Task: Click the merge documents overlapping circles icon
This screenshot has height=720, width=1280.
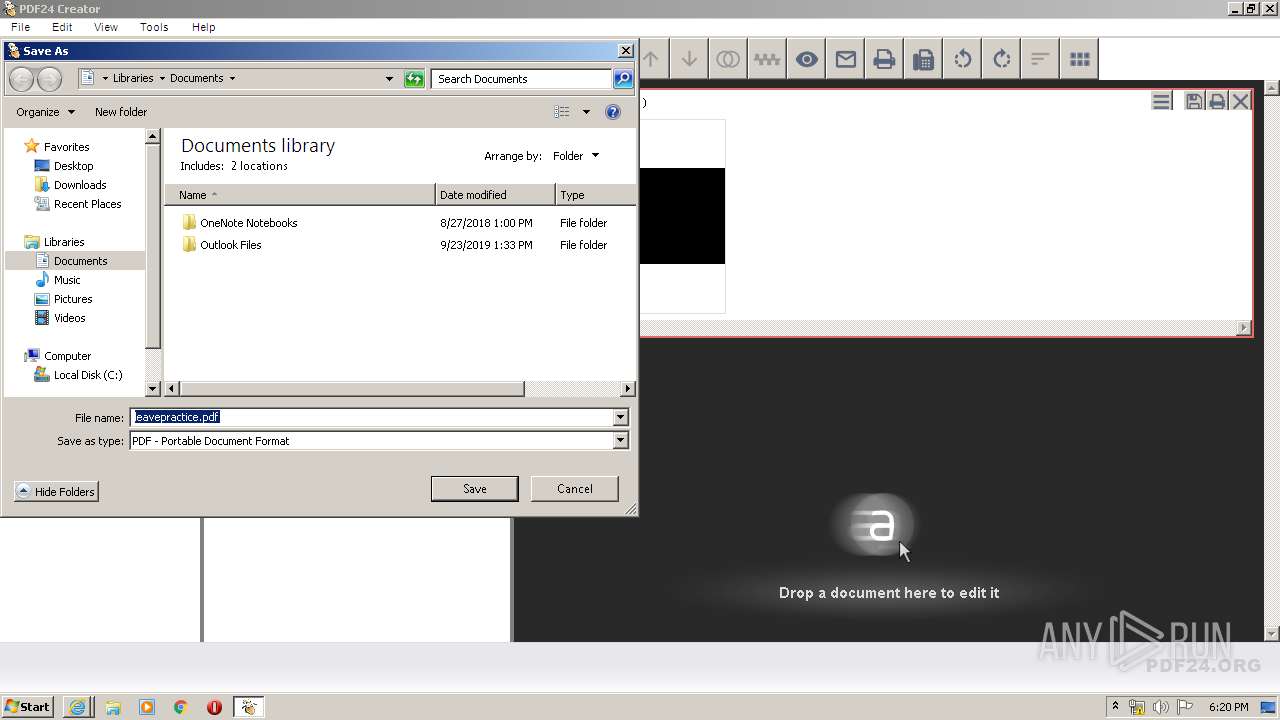Action: pyautogui.click(x=728, y=59)
